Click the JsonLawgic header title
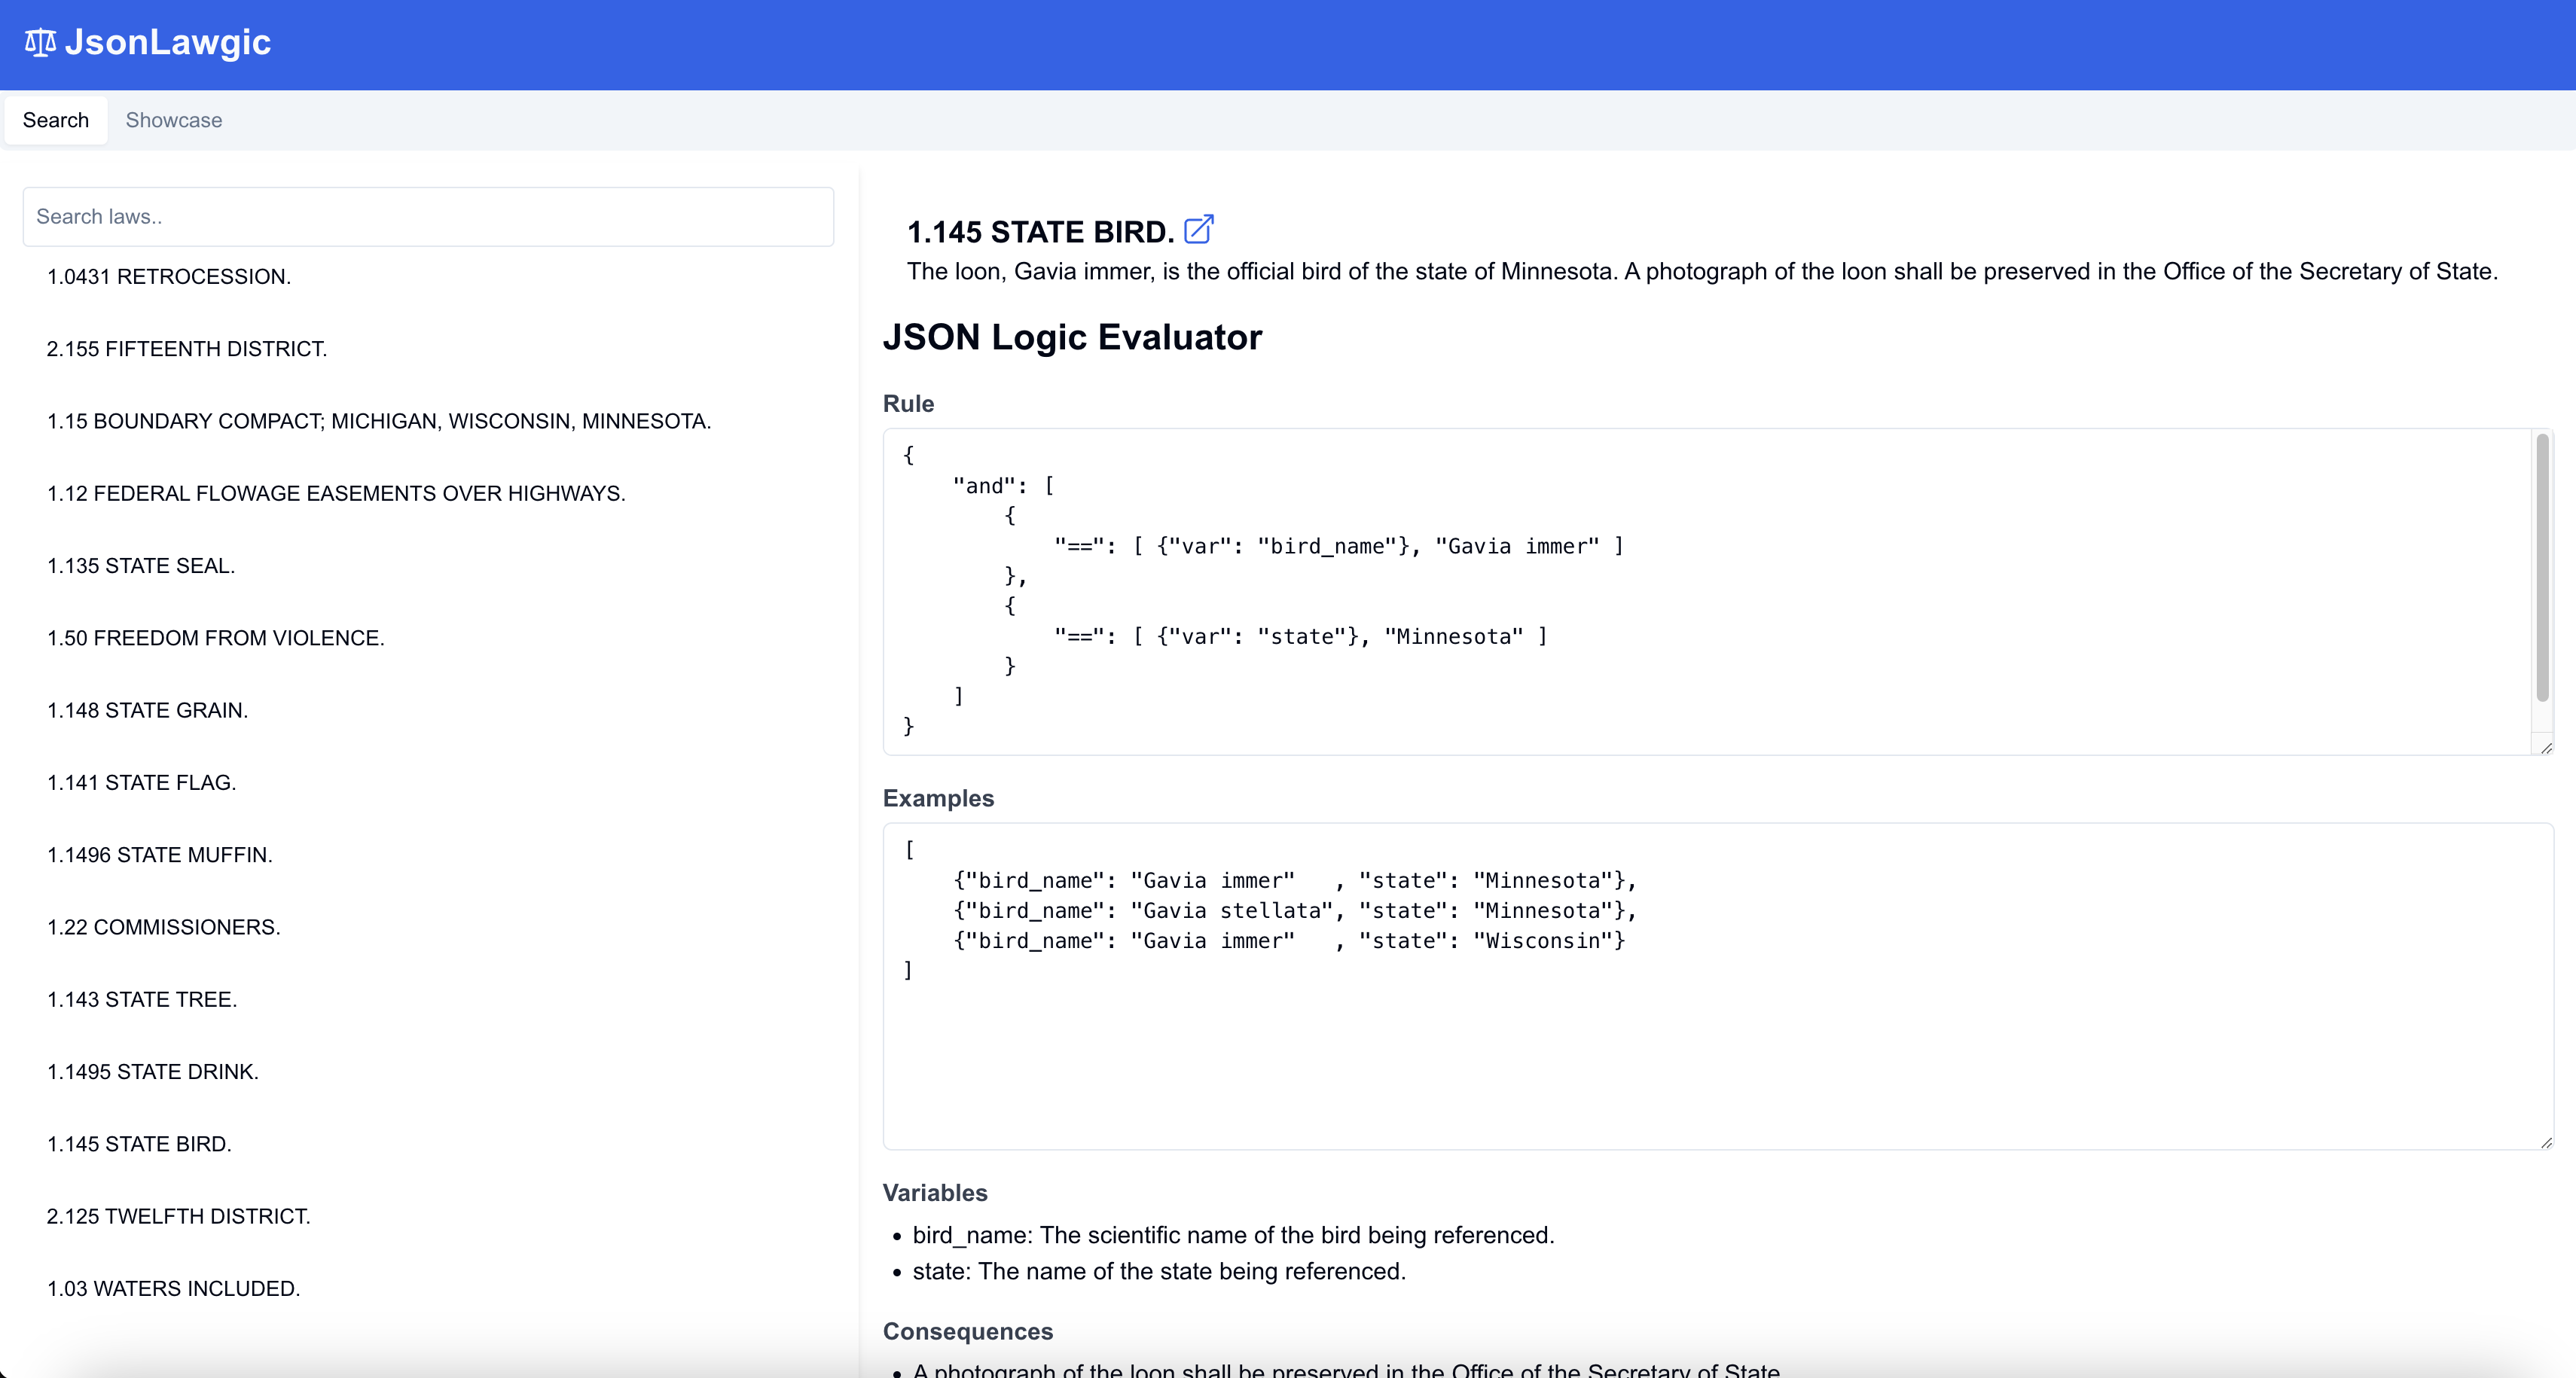Screen dimensions: 2576x1378 (x=168, y=42)
